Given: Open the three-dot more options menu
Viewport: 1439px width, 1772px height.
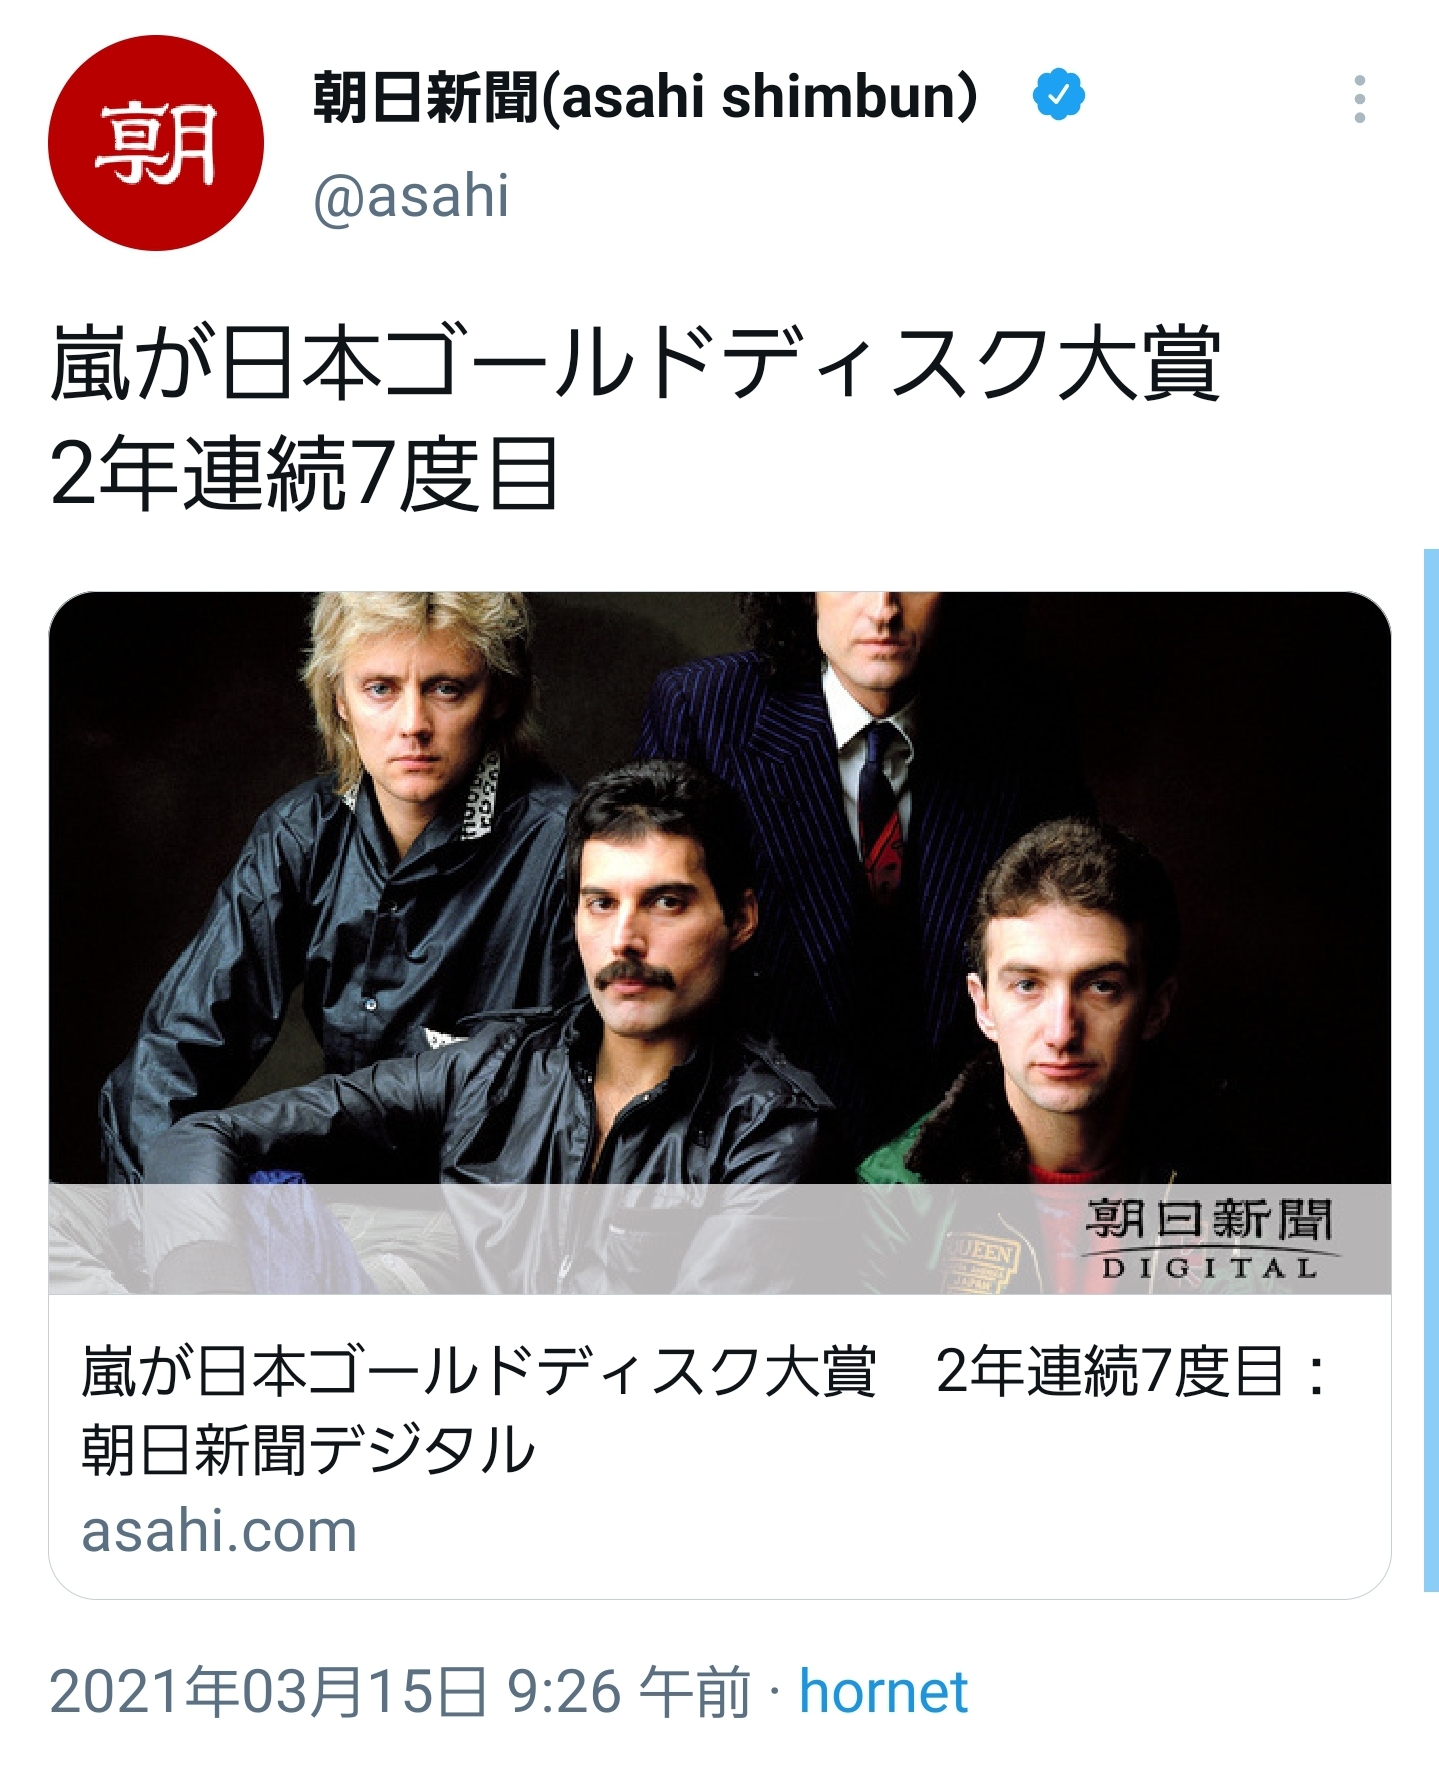Looking at the screenshot, I should (x=1359, y=99).
